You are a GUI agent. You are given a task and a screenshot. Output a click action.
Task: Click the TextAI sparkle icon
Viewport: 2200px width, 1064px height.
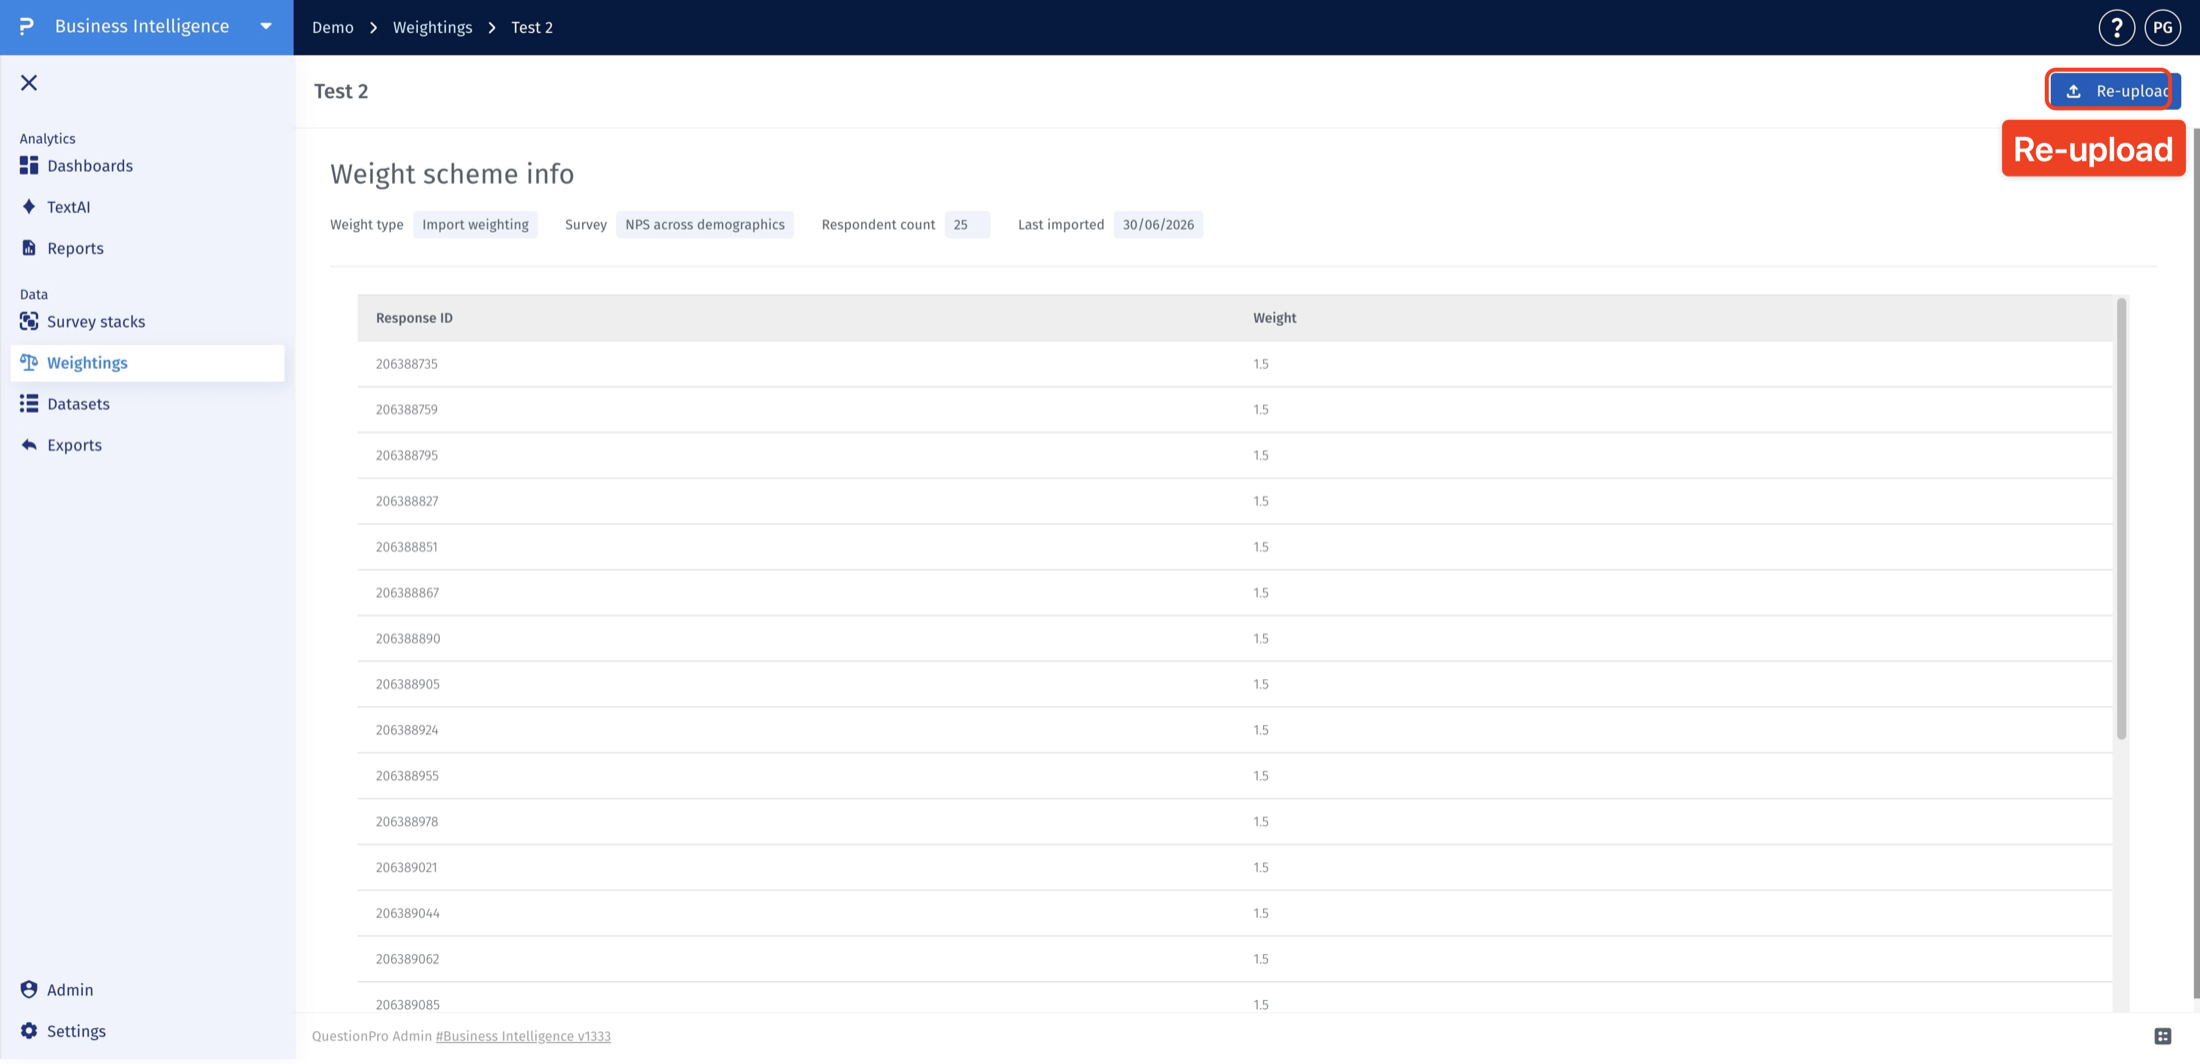coord(29,207)
